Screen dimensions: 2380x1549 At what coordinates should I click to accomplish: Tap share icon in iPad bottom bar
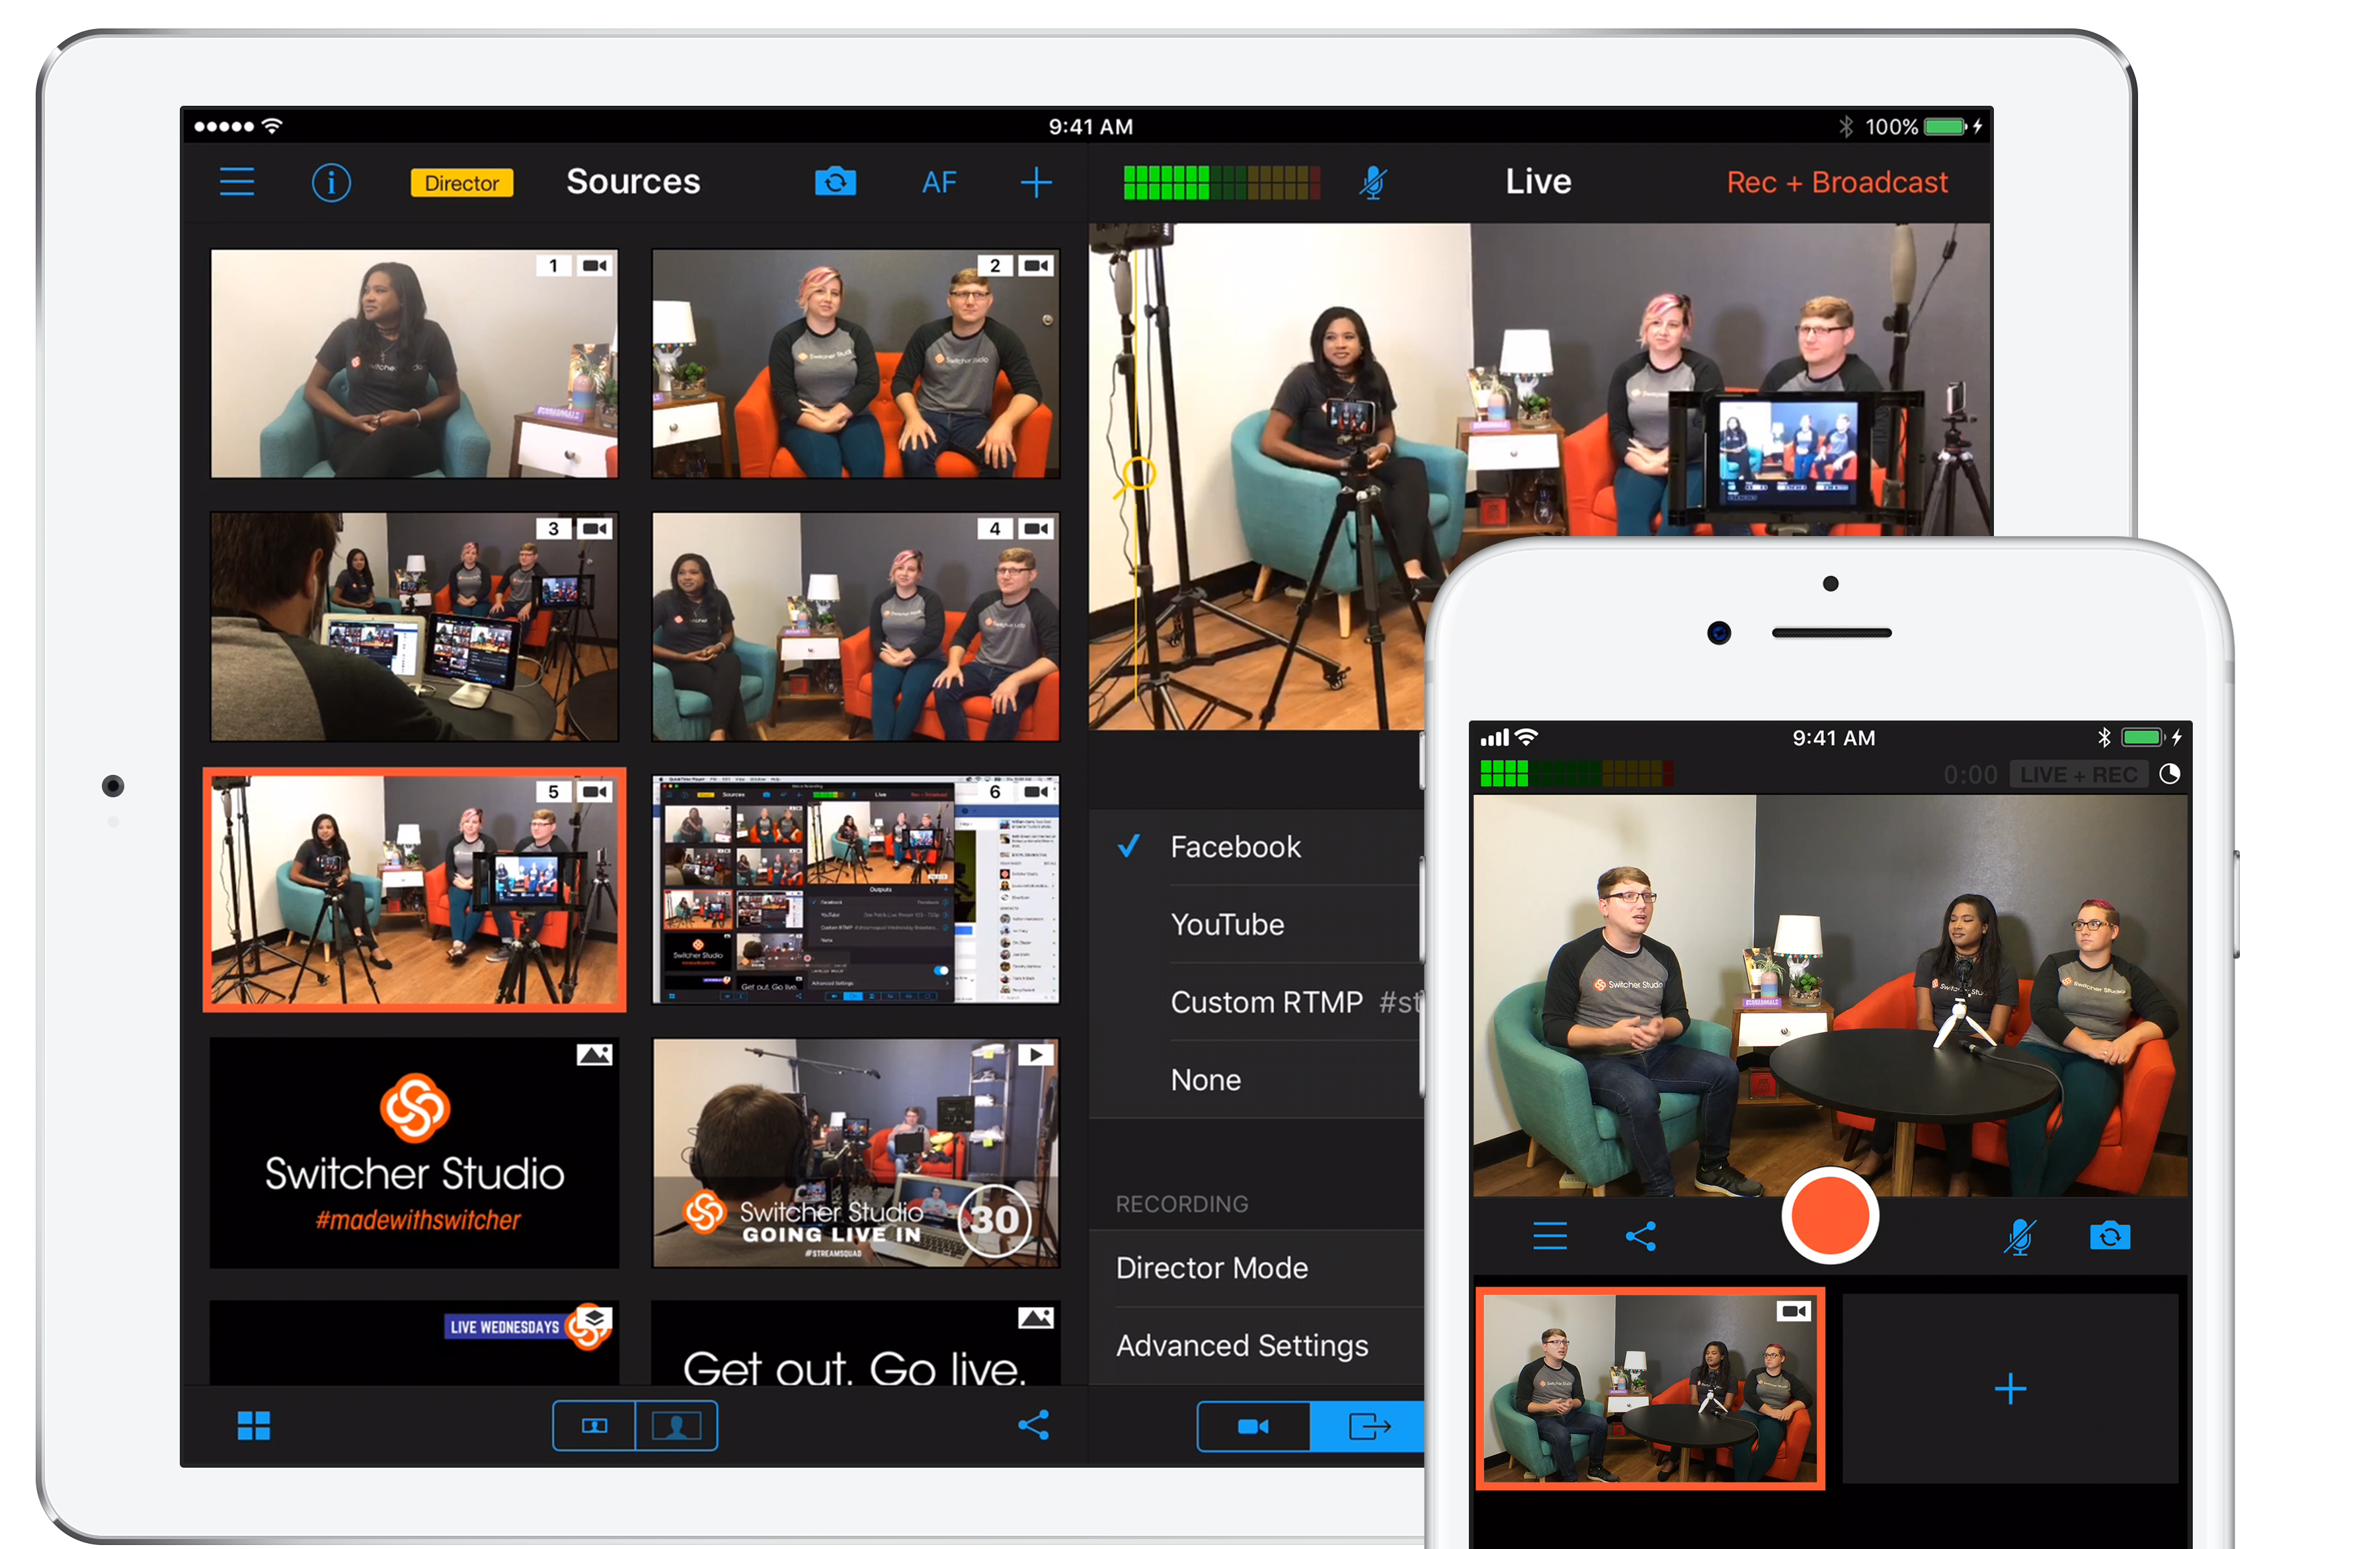(1033, 1425)
